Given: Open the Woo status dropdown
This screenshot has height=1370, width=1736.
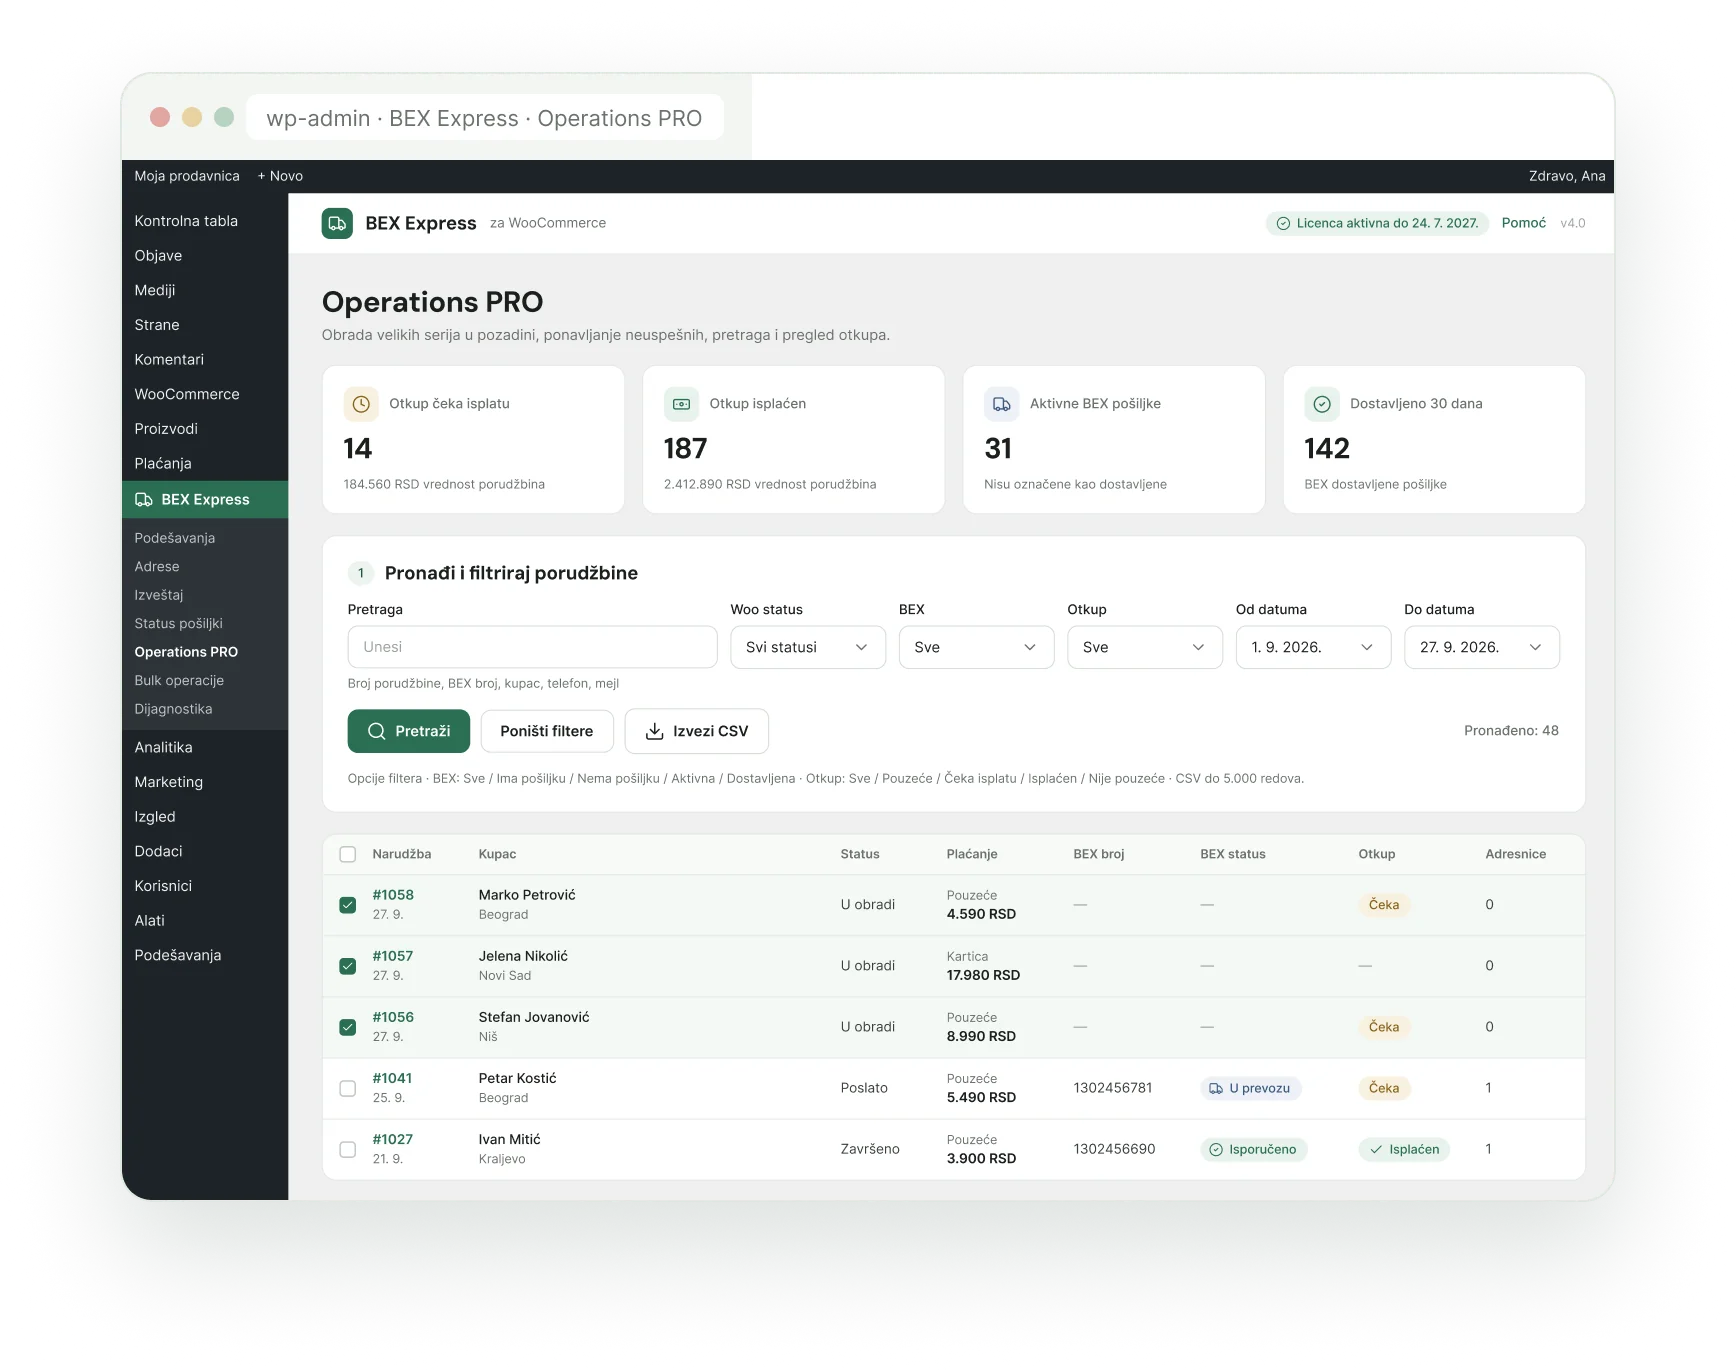Looking at the screenshot, I should pos(808,647).
